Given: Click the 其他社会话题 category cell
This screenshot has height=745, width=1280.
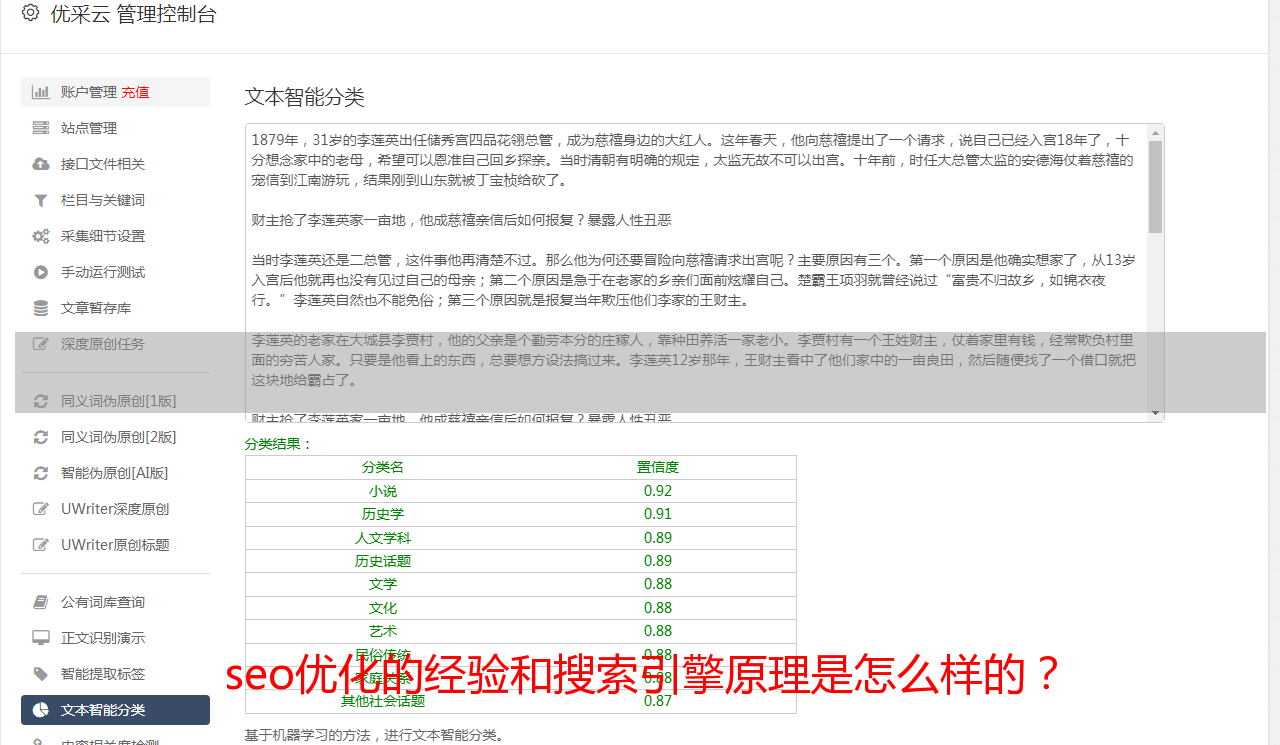Looking at the screenshot, I should click(383, 701).
